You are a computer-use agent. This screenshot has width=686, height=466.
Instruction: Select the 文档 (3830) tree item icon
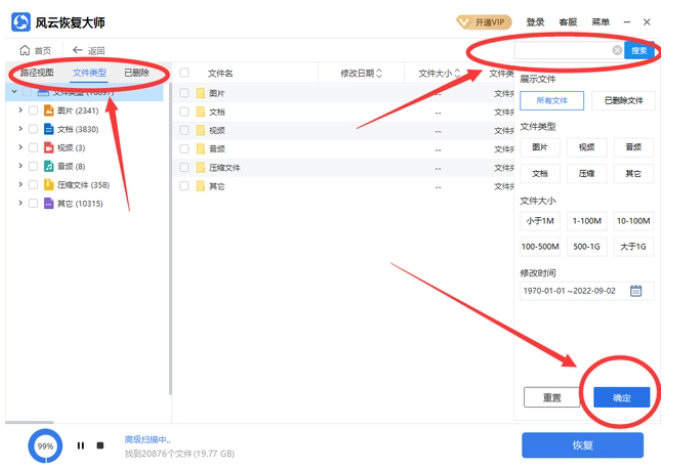point(48,129)
